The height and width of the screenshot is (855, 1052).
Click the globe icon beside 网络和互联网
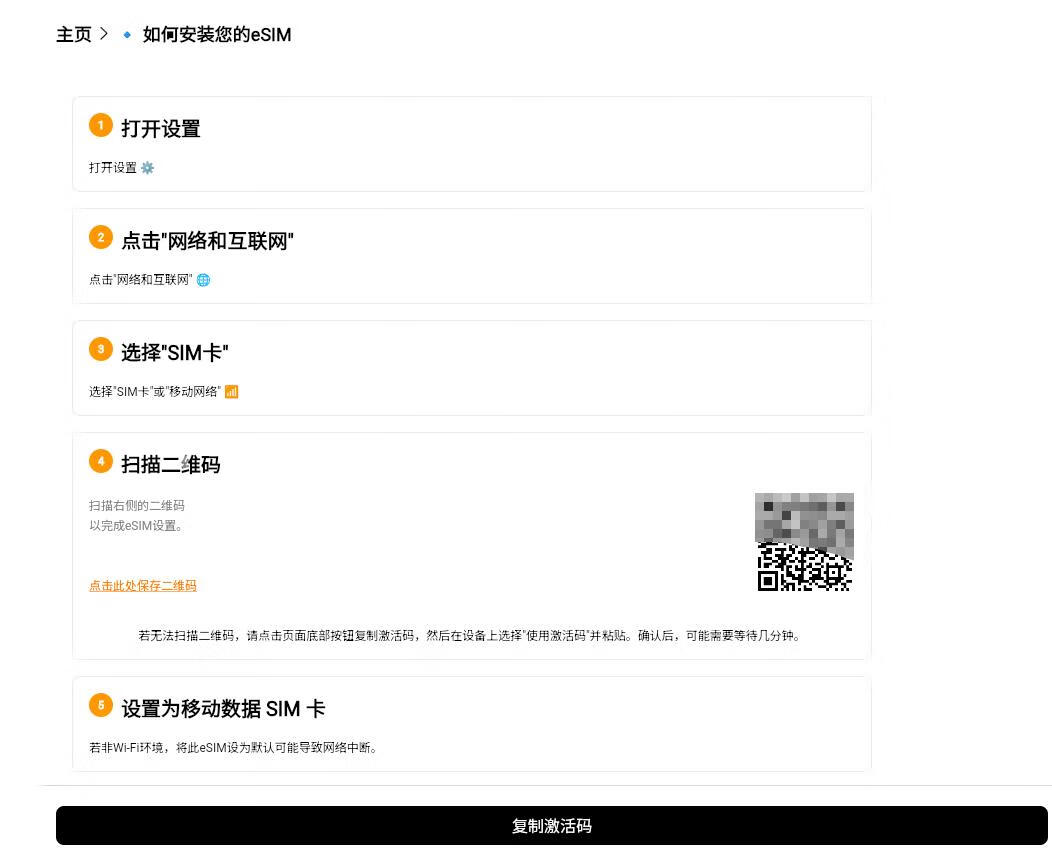point(203,280)
